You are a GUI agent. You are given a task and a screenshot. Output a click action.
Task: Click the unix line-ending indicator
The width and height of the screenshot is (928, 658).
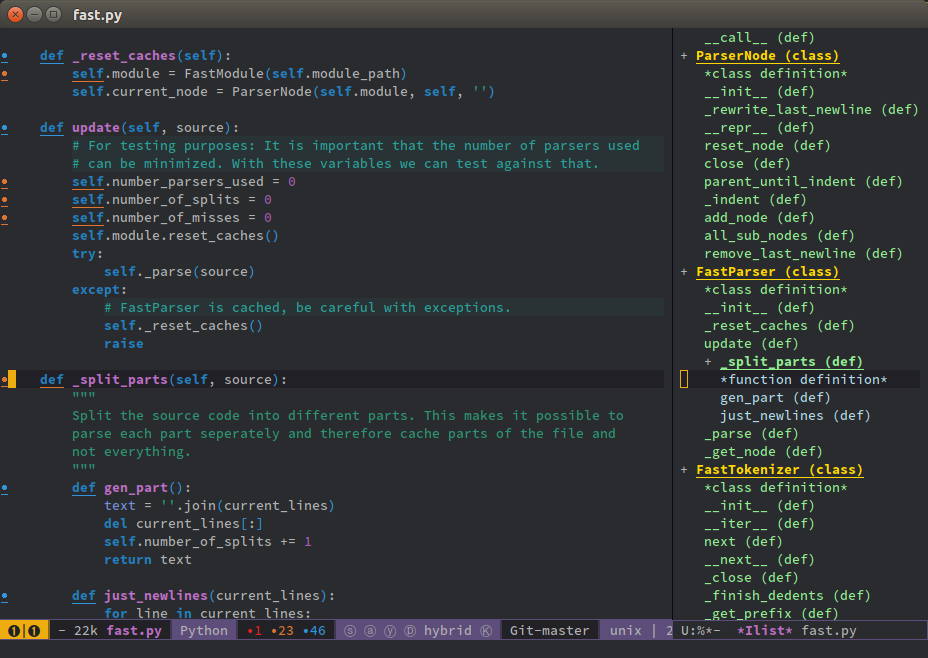tap(625, 630)
